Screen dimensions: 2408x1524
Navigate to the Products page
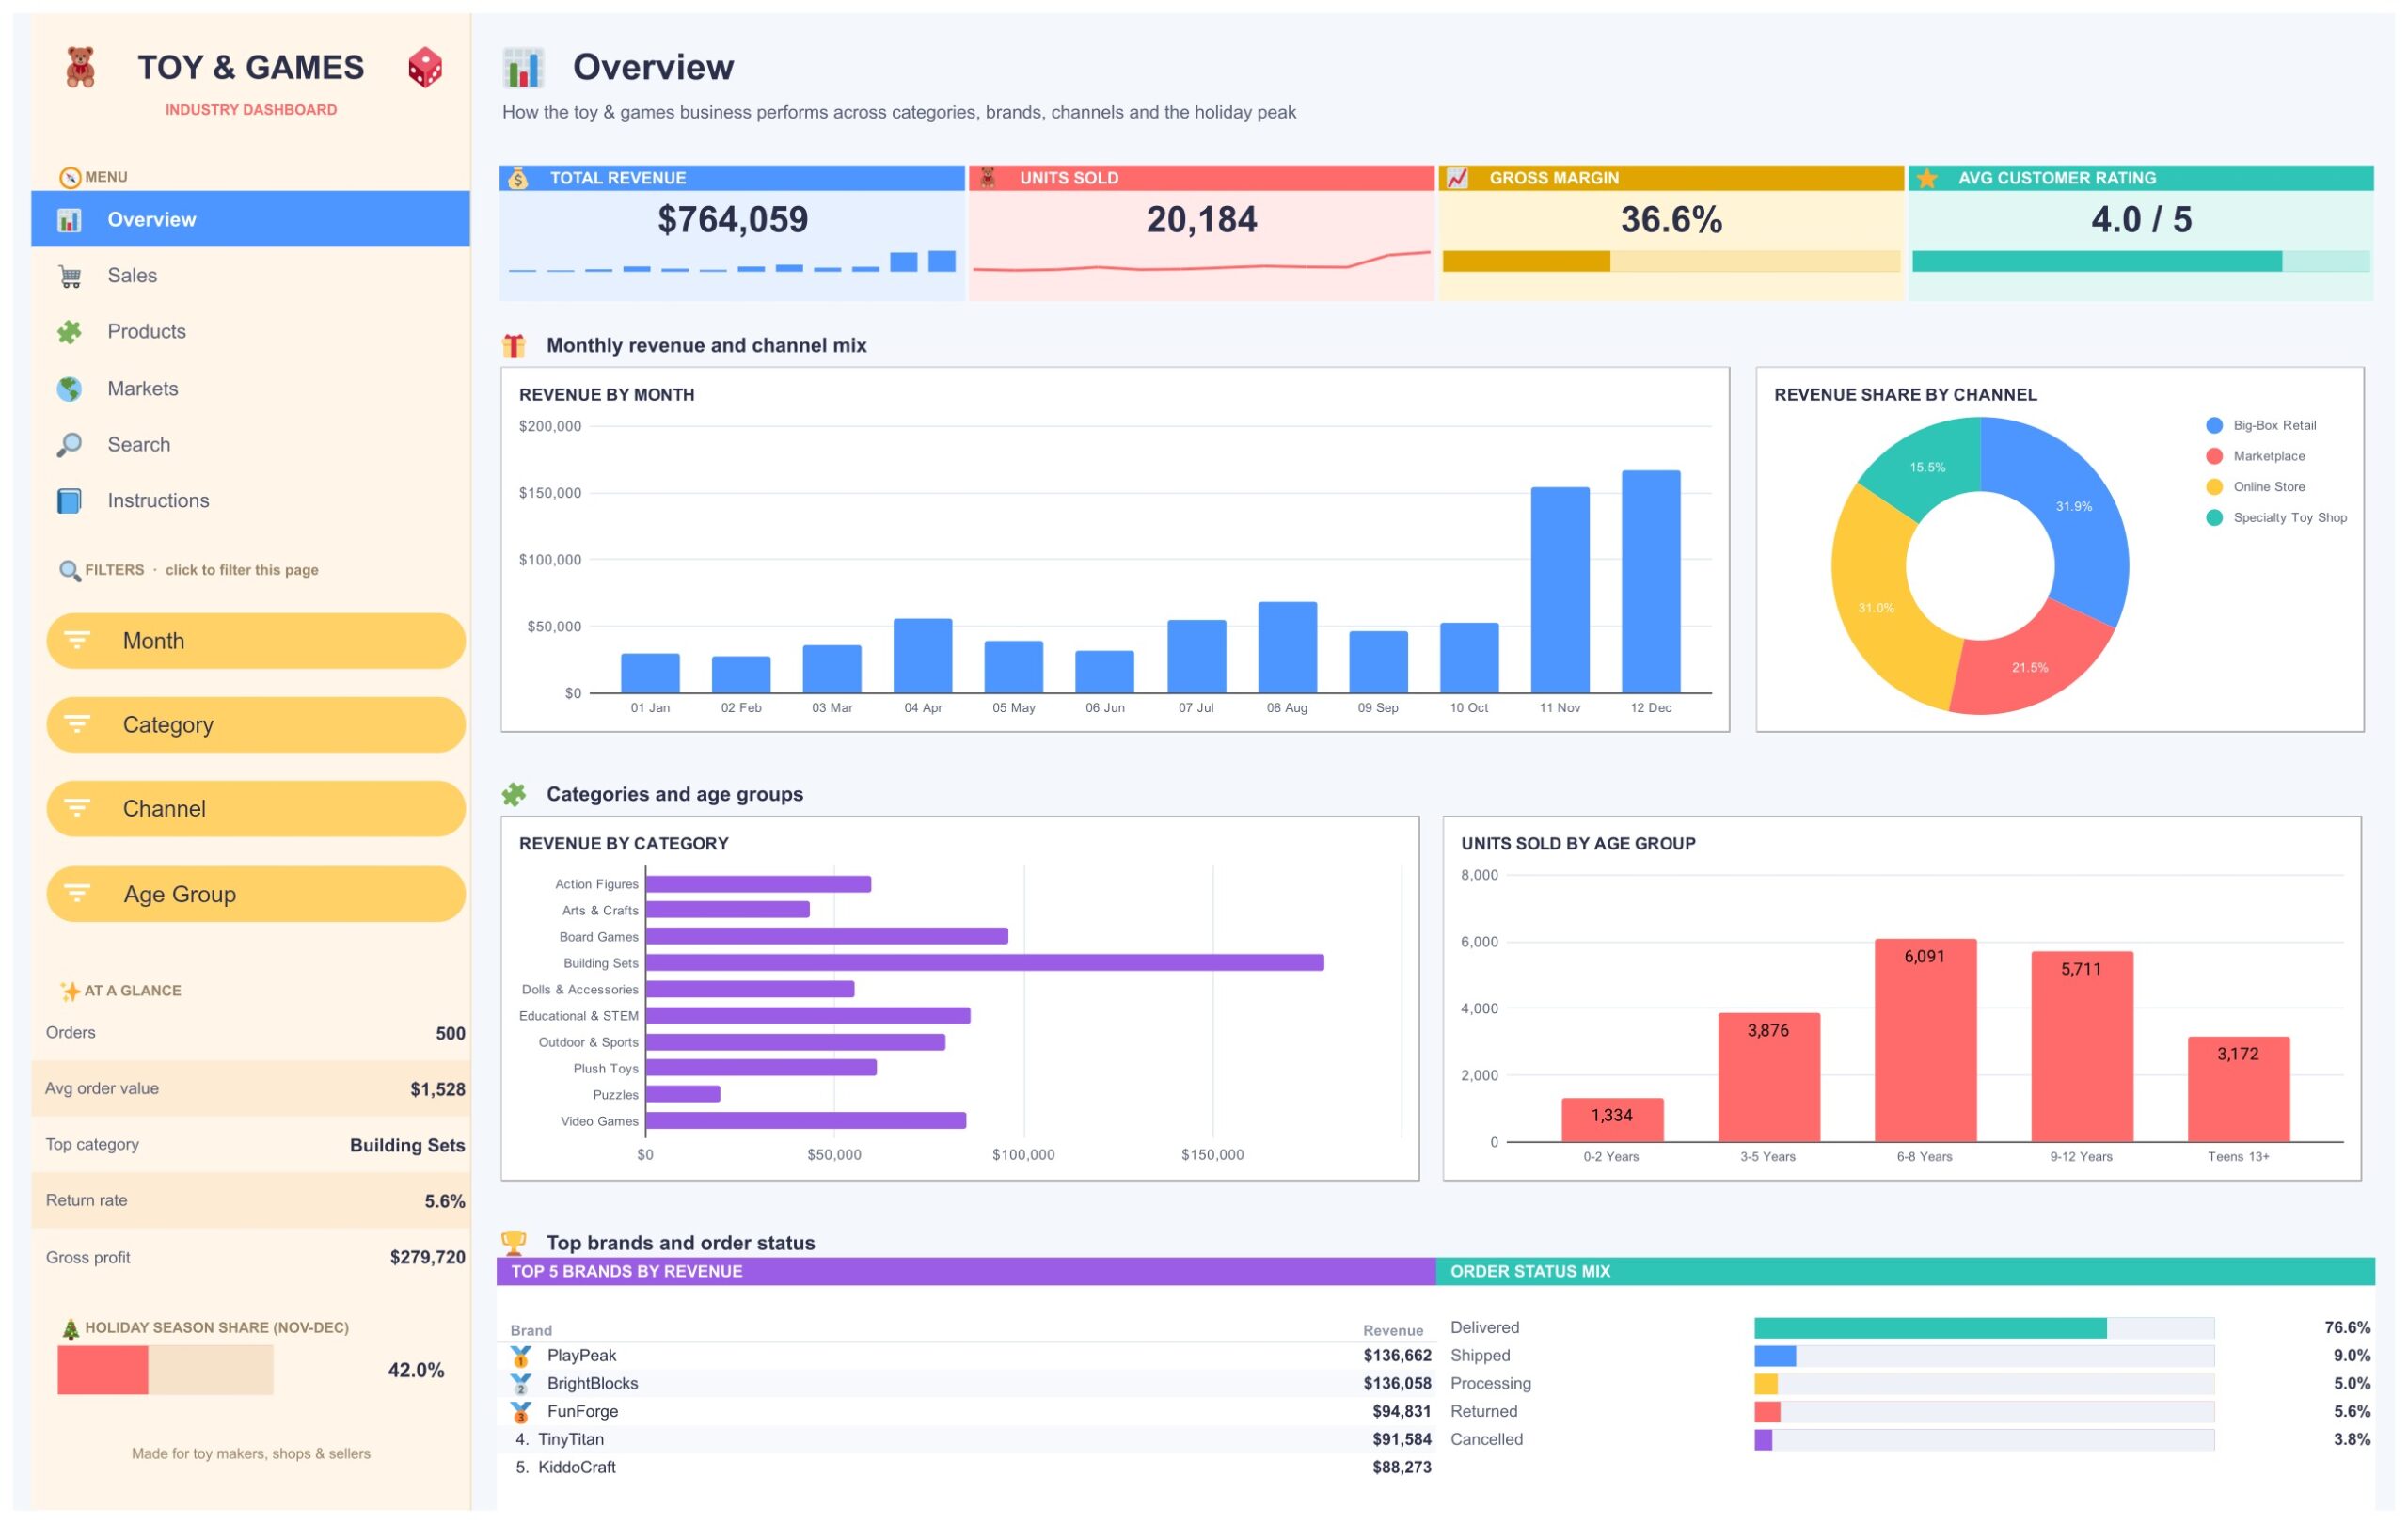(251, 331)
